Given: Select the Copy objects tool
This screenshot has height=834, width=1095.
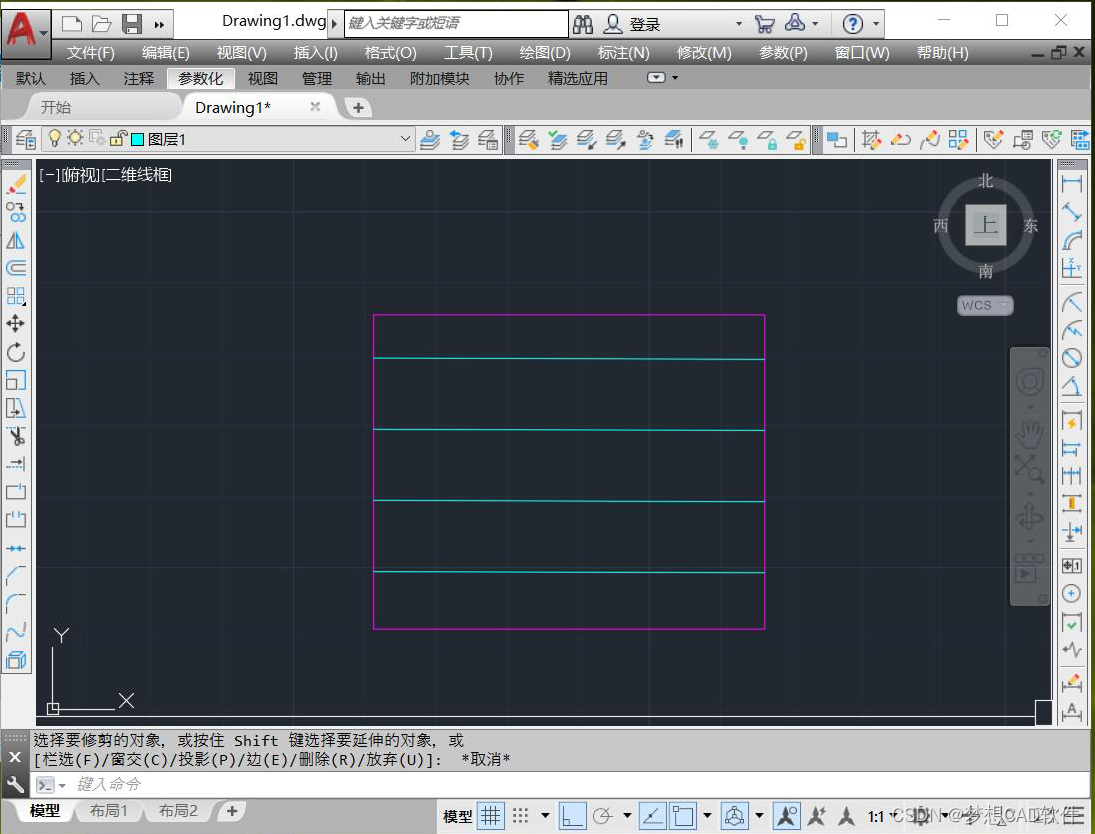Looking at the screenshot, I should (16, 212).
